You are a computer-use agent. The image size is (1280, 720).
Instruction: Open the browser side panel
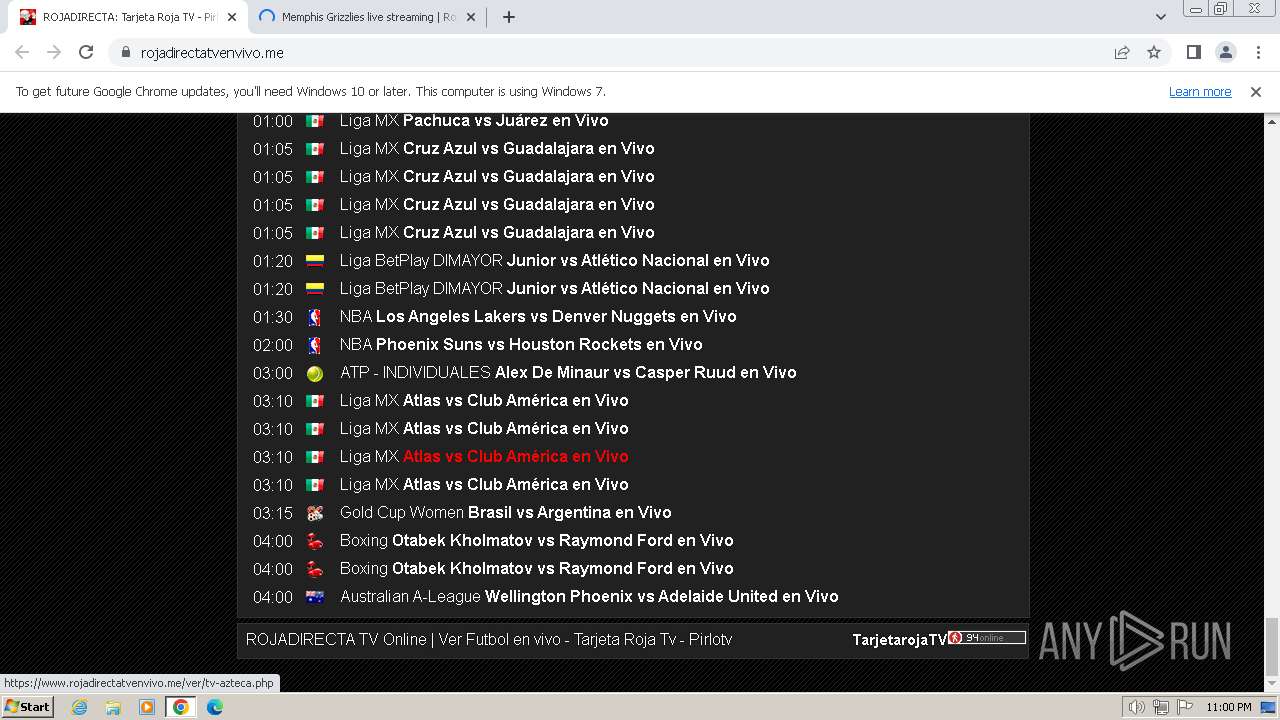click(1193, 53)
